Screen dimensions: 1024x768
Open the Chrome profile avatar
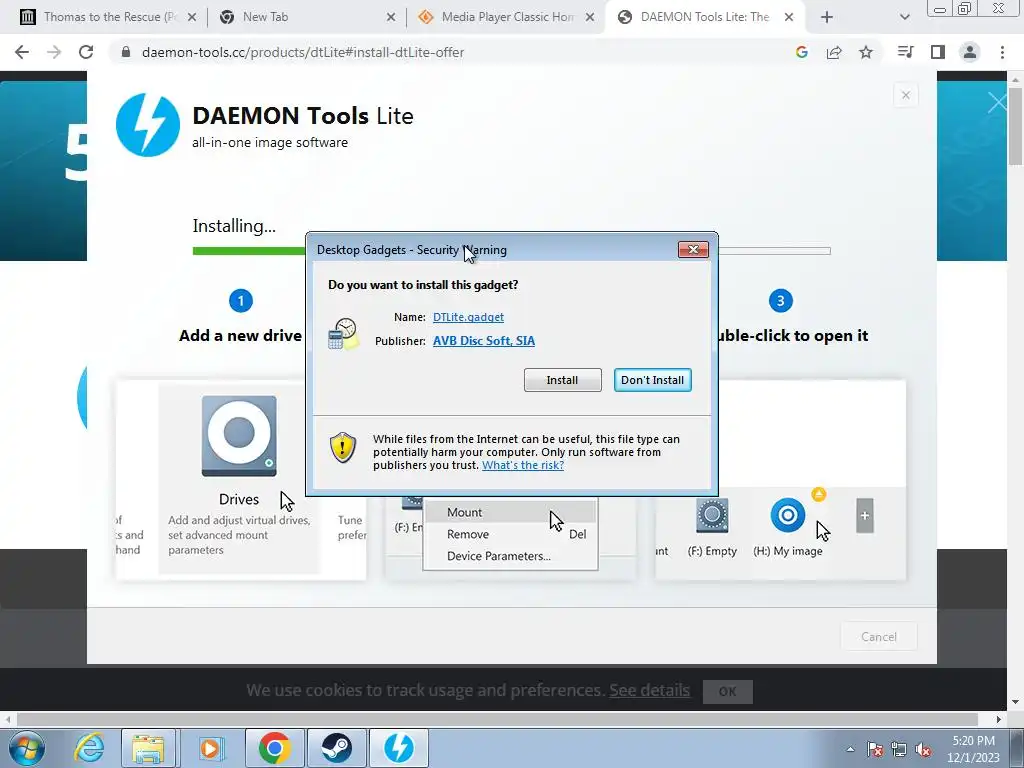[x=970, y=52]
